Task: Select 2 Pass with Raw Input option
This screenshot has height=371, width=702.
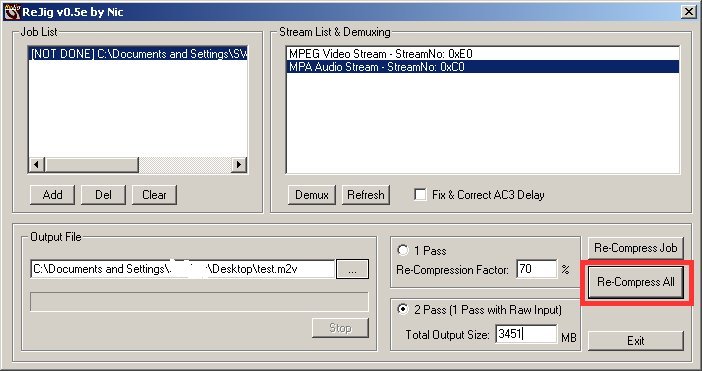Action: pyautogui.click(x=403, y=309)
